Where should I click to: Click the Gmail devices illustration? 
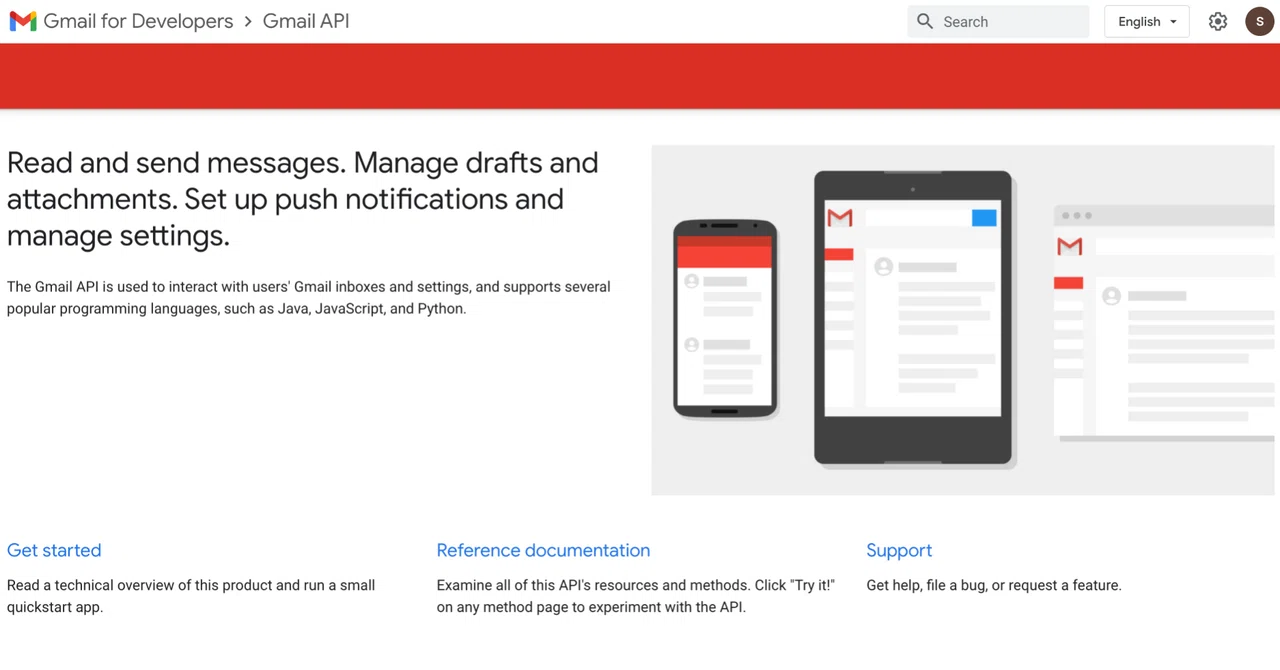(965, 320)
